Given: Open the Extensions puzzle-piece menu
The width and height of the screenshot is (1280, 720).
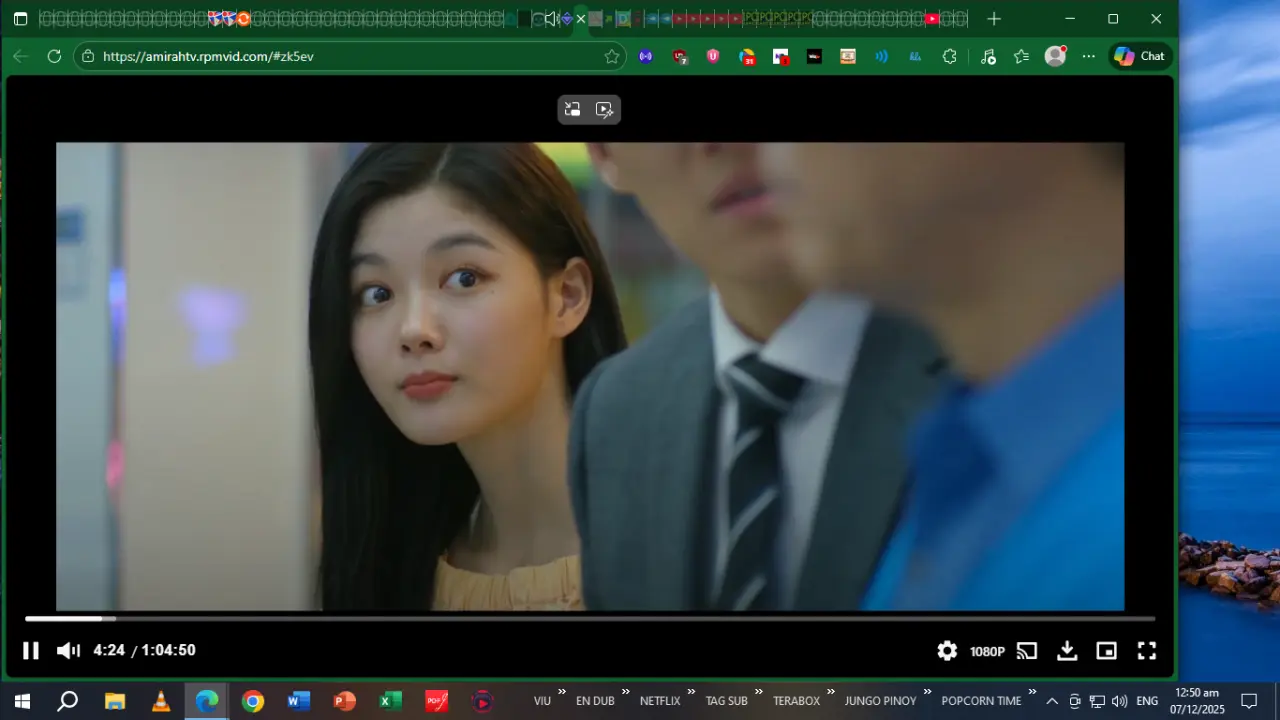Looking at the screenshot, I should point(950,56).
